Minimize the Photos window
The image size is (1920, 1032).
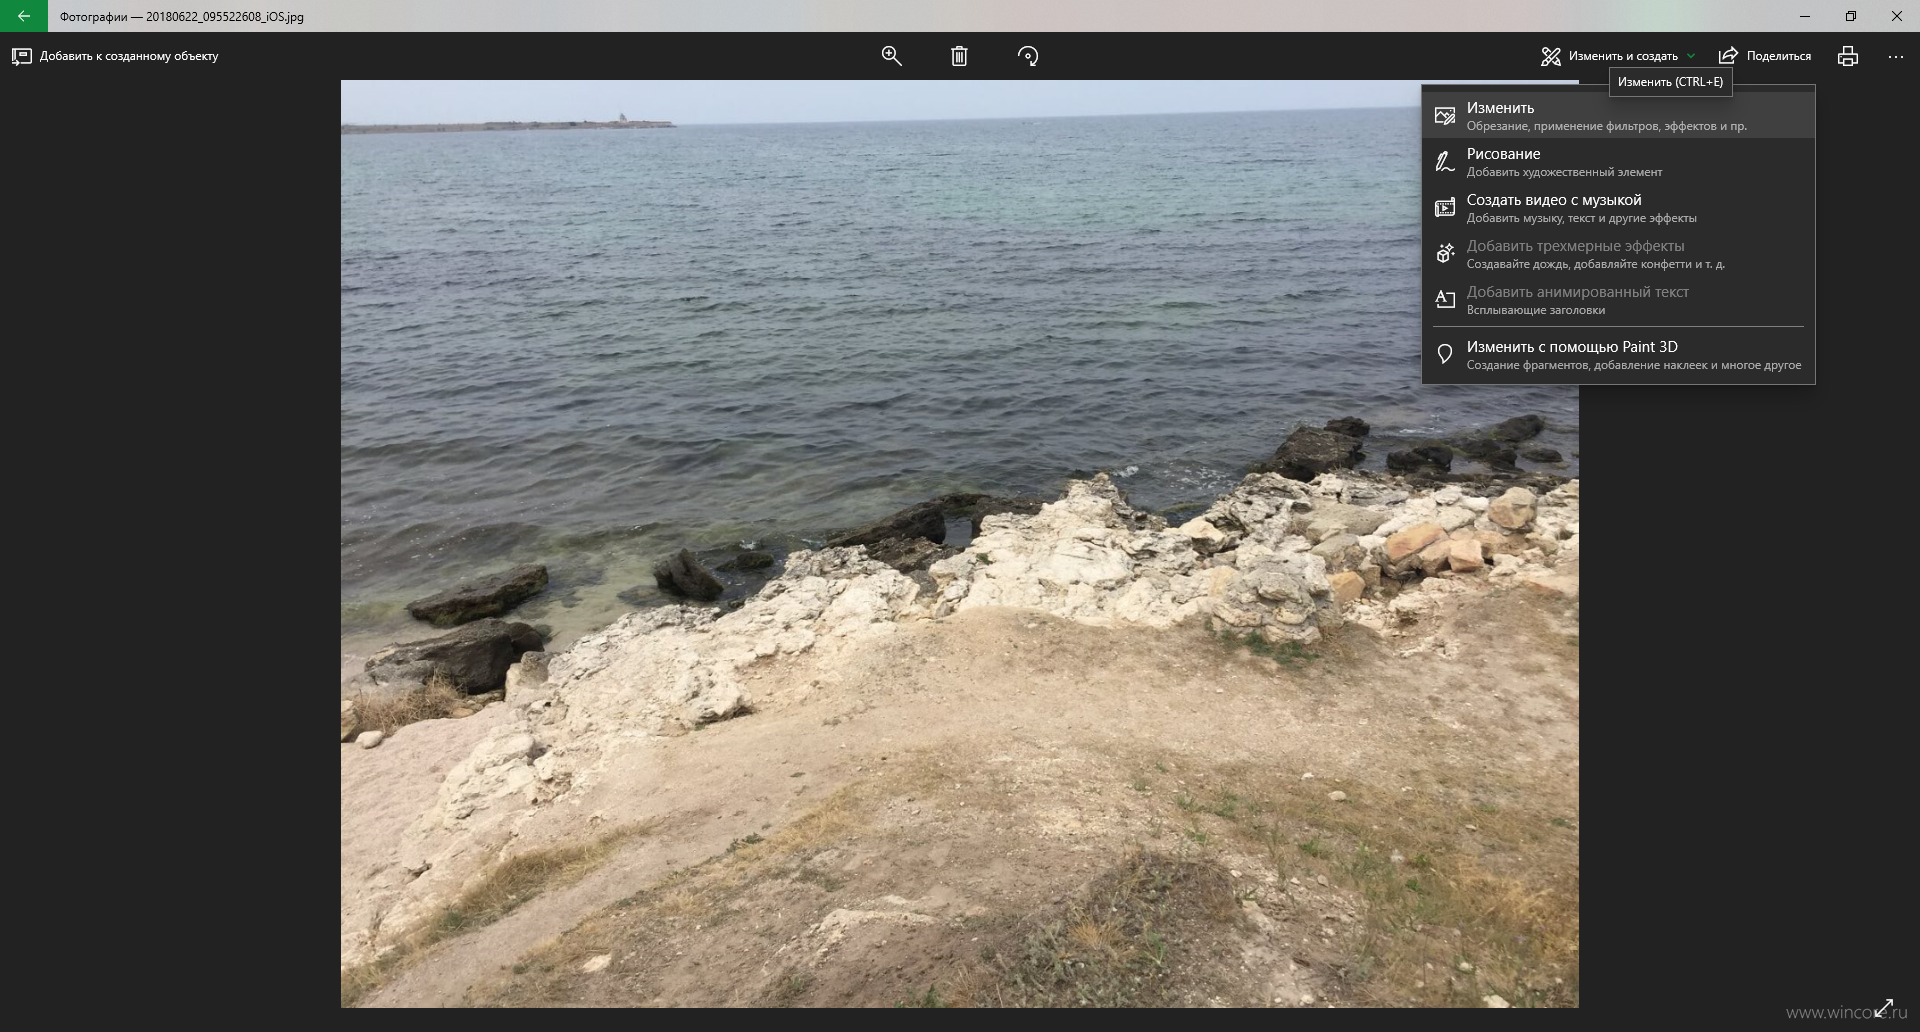click(x=1805, y=16)
